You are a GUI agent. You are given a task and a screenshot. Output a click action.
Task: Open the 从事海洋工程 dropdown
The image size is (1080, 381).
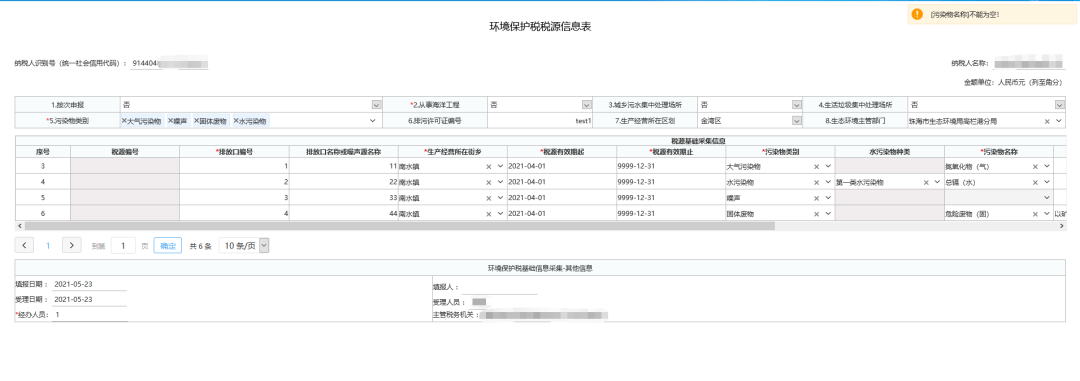(x=587, y=105)
